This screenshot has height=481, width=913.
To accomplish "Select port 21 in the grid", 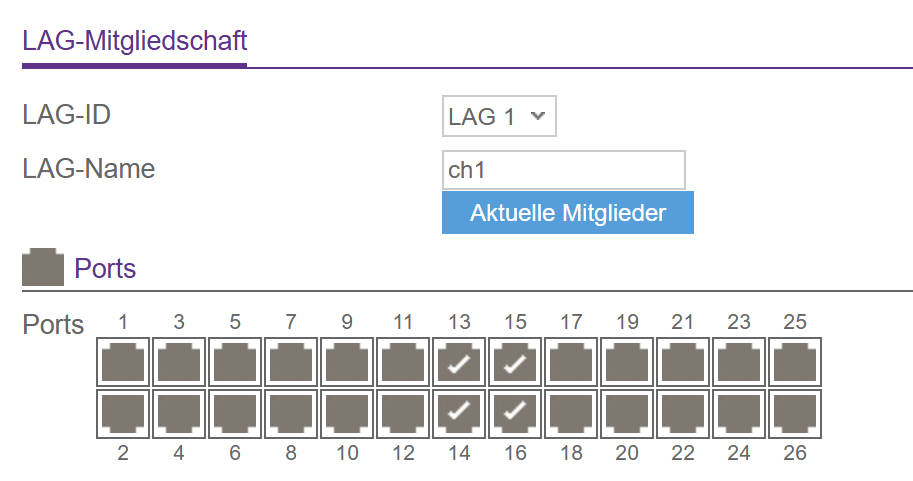I will [683, 362].
